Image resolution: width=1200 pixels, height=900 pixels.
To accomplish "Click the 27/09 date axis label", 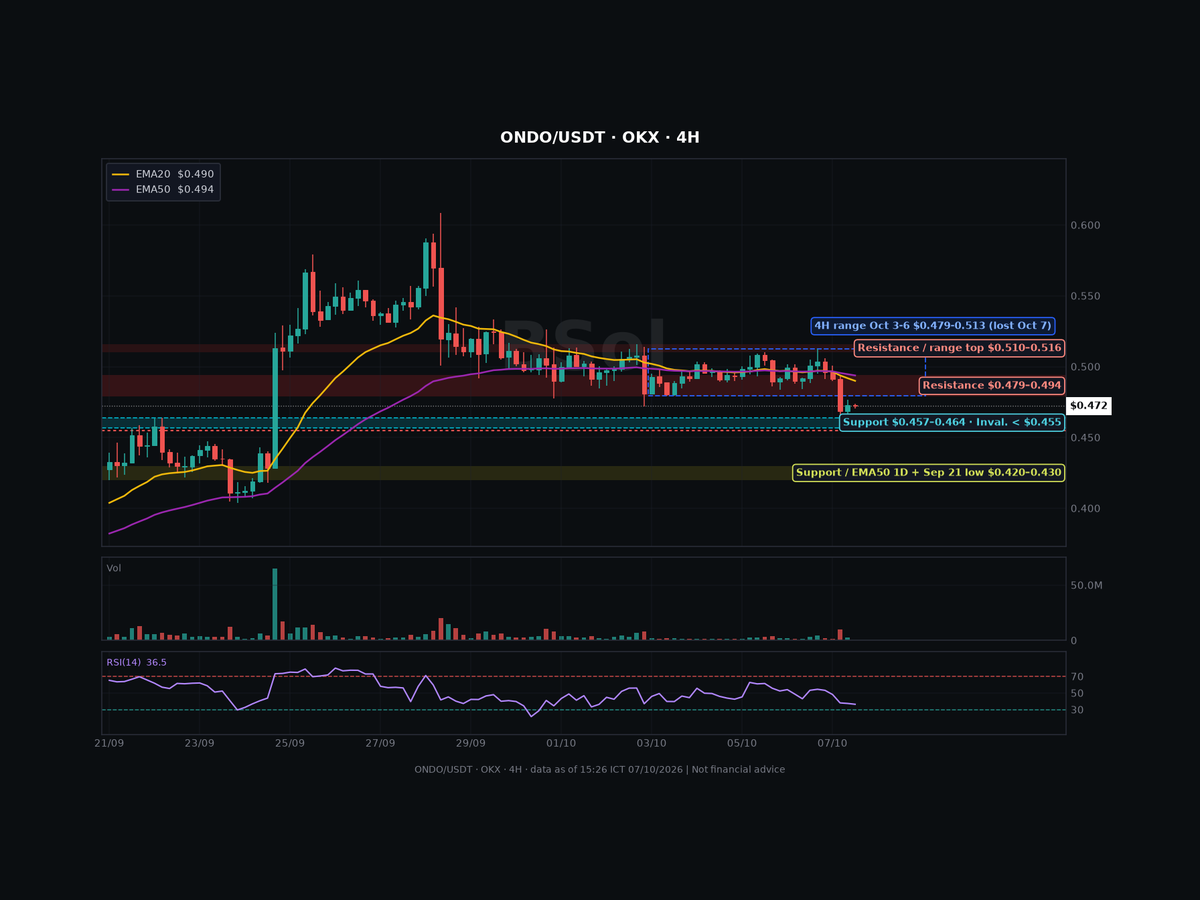I will point(380,744).
